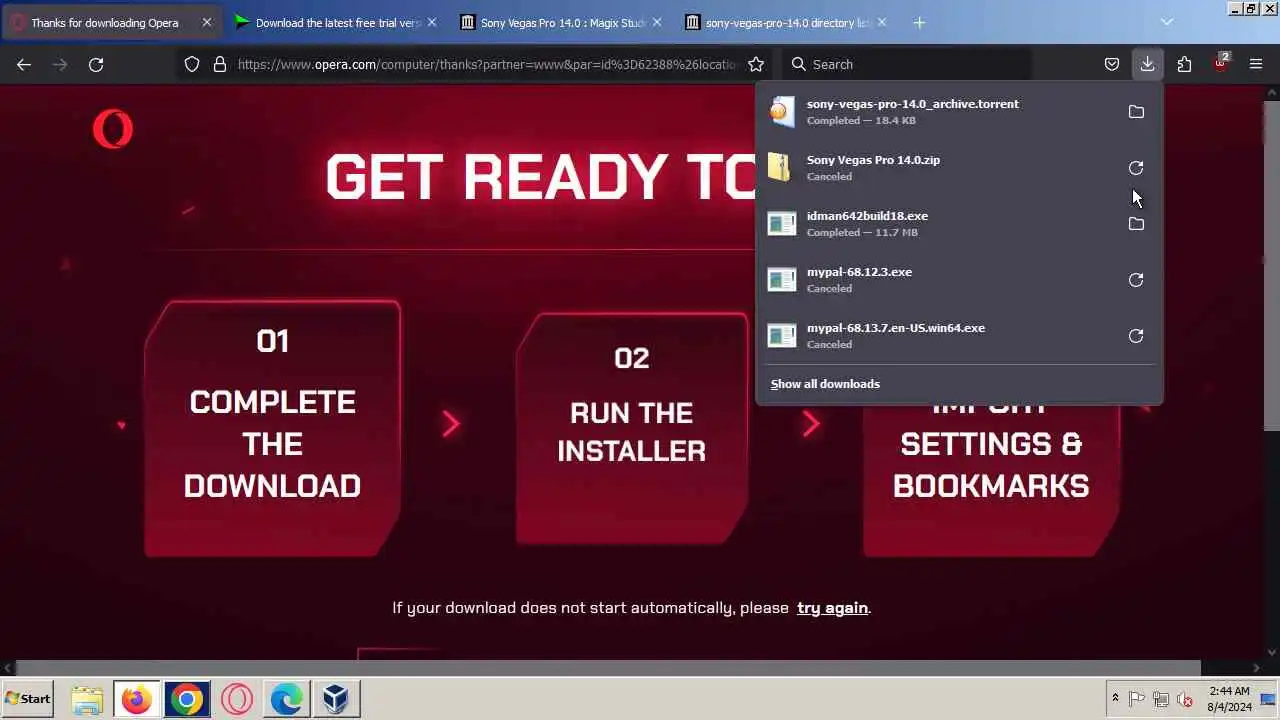Image resolution: width=1280 pixels, height=720 pixels.
Task: Open the Extensions puzzle icon
Action: pyautogui.click(x=1184, y=64)
